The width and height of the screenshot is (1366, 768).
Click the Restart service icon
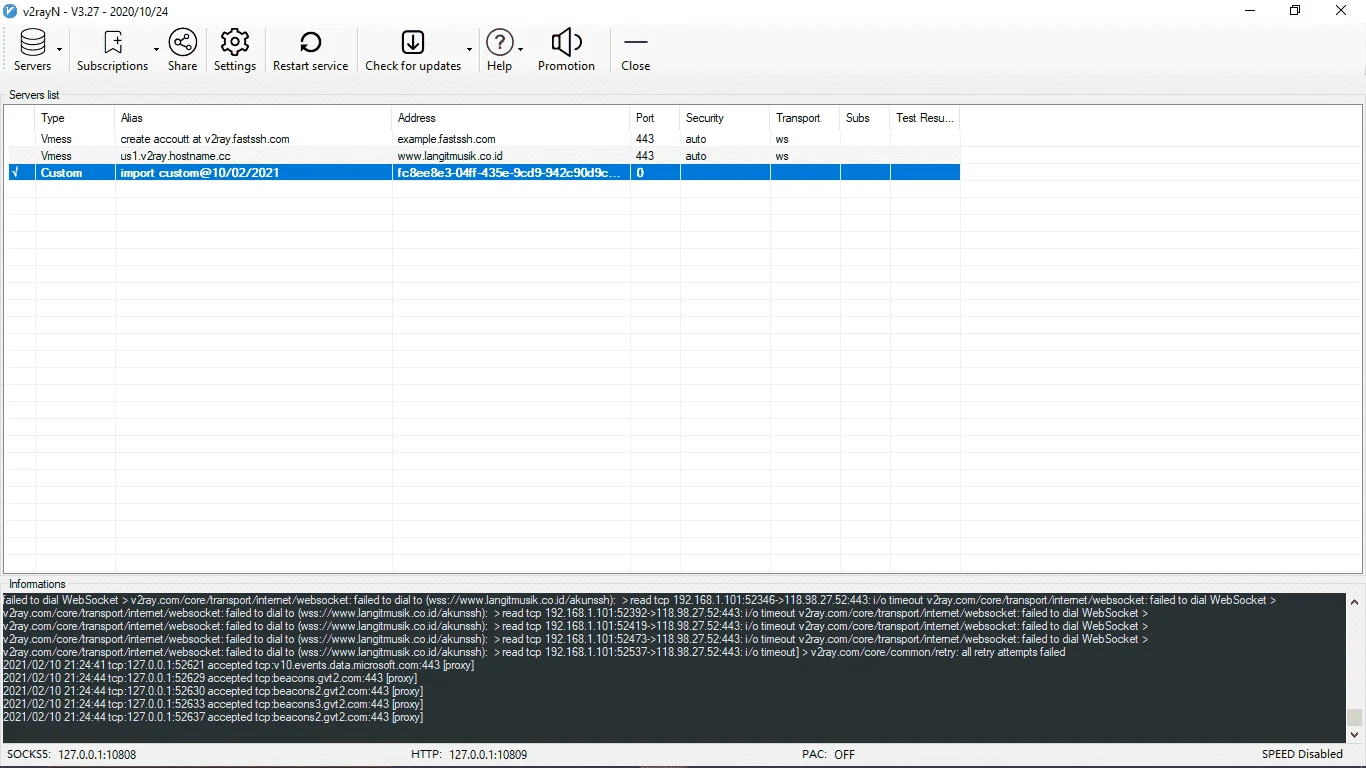point(311,42)
